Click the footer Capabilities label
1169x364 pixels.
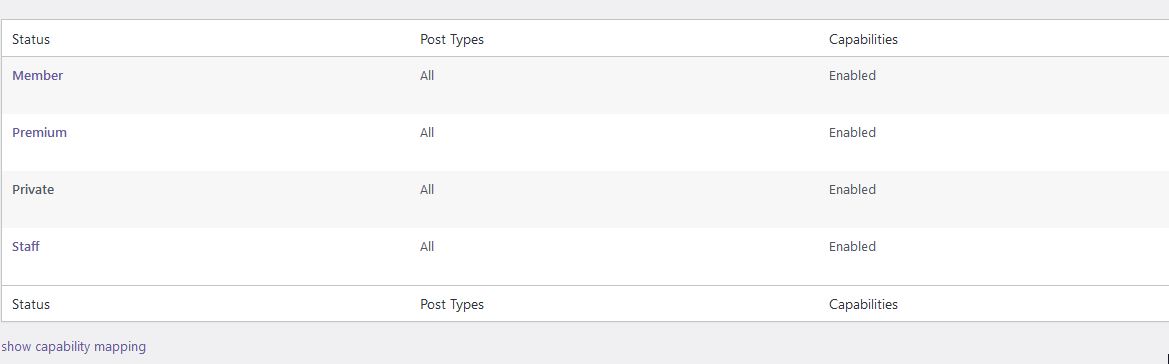tap(863, 304)
